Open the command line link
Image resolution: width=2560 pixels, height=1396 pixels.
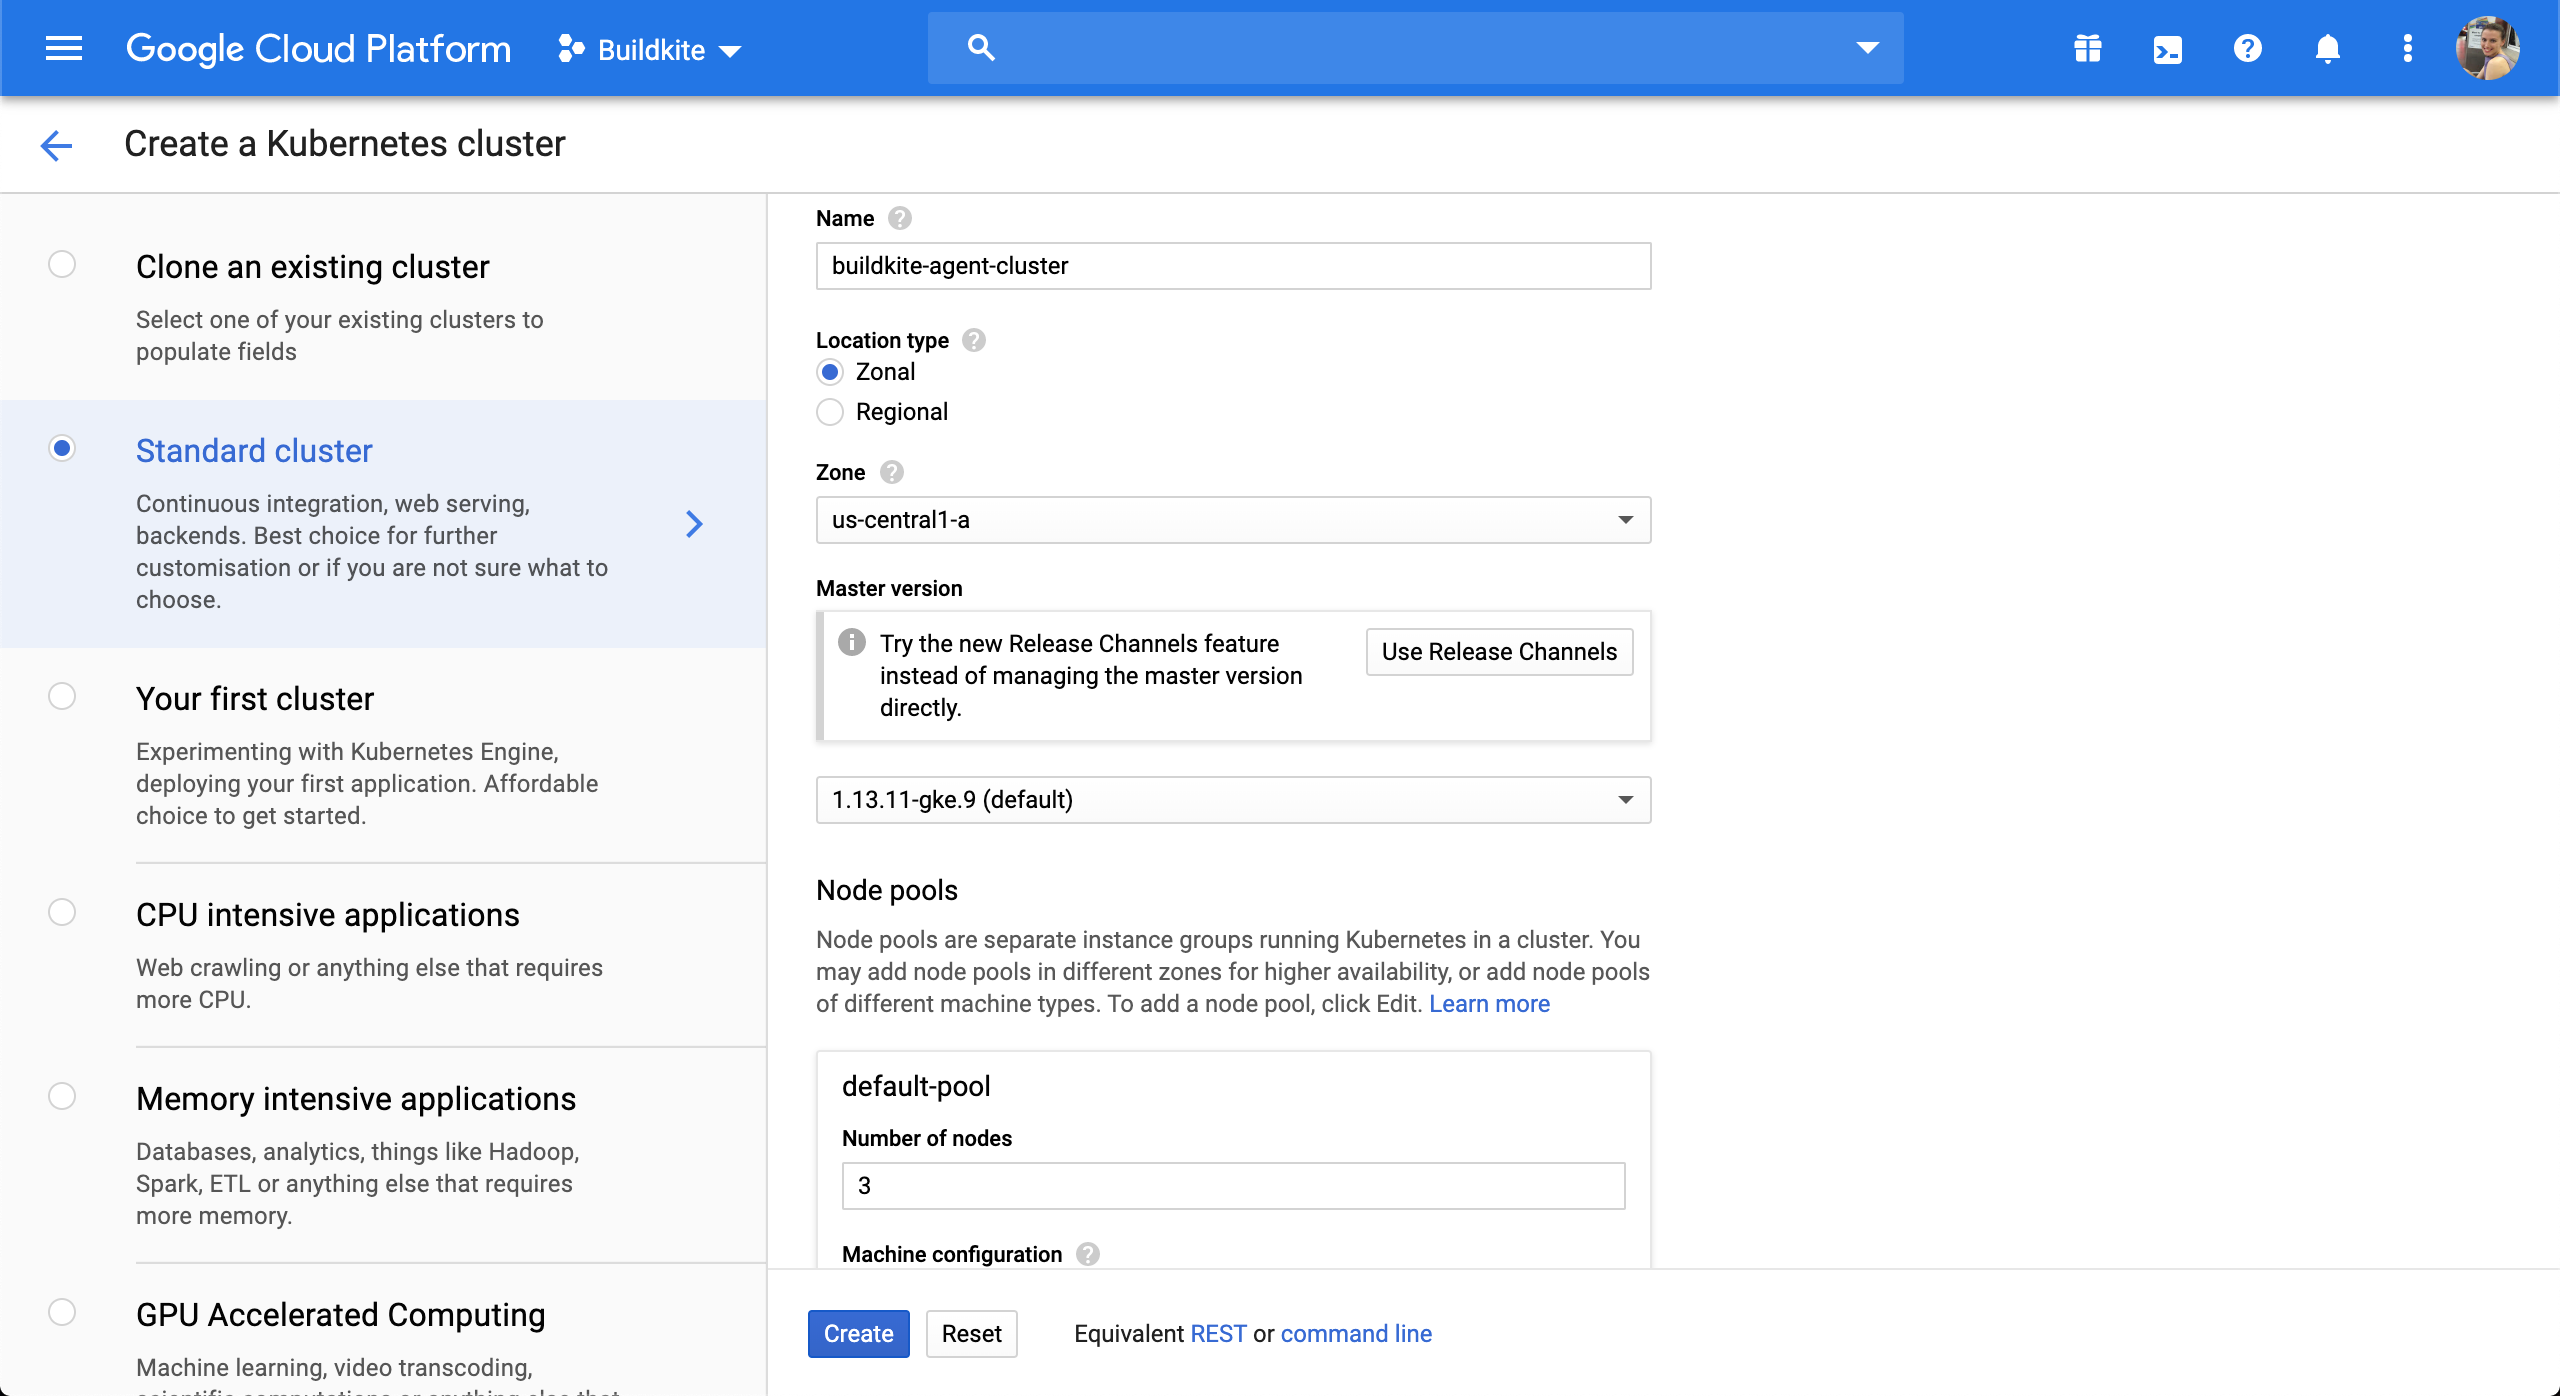tap(1356, 1334)
